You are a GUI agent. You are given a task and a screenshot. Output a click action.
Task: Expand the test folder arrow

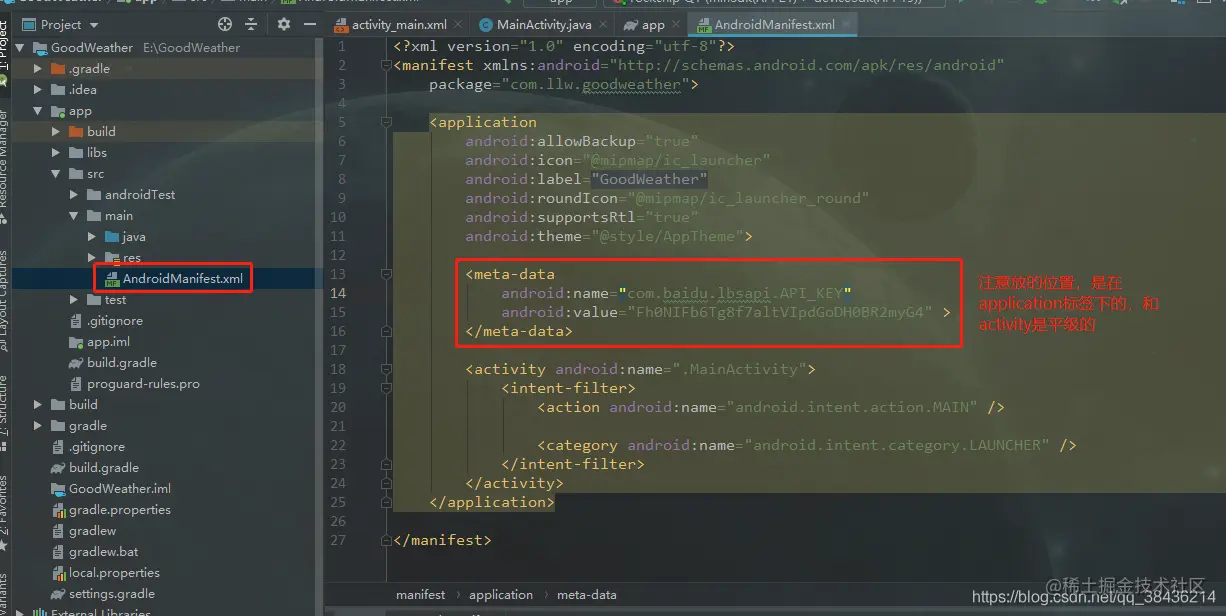click(x=74, y=300)
